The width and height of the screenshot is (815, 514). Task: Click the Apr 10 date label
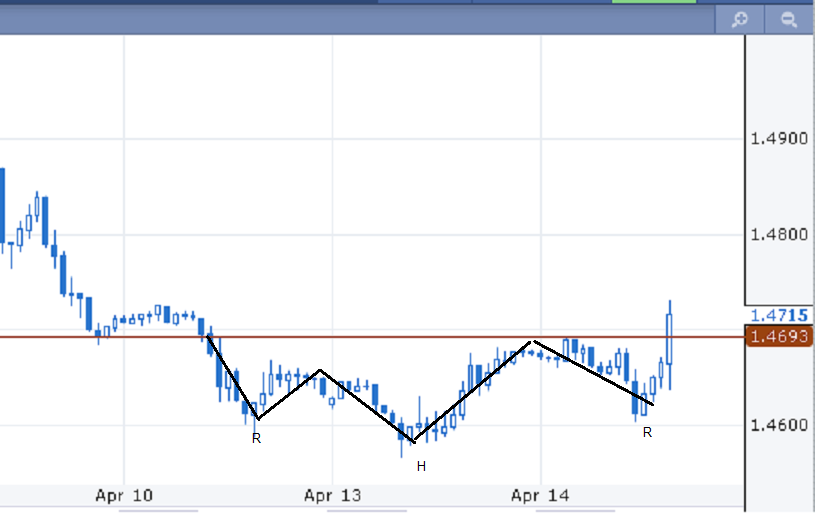[124, 495]
